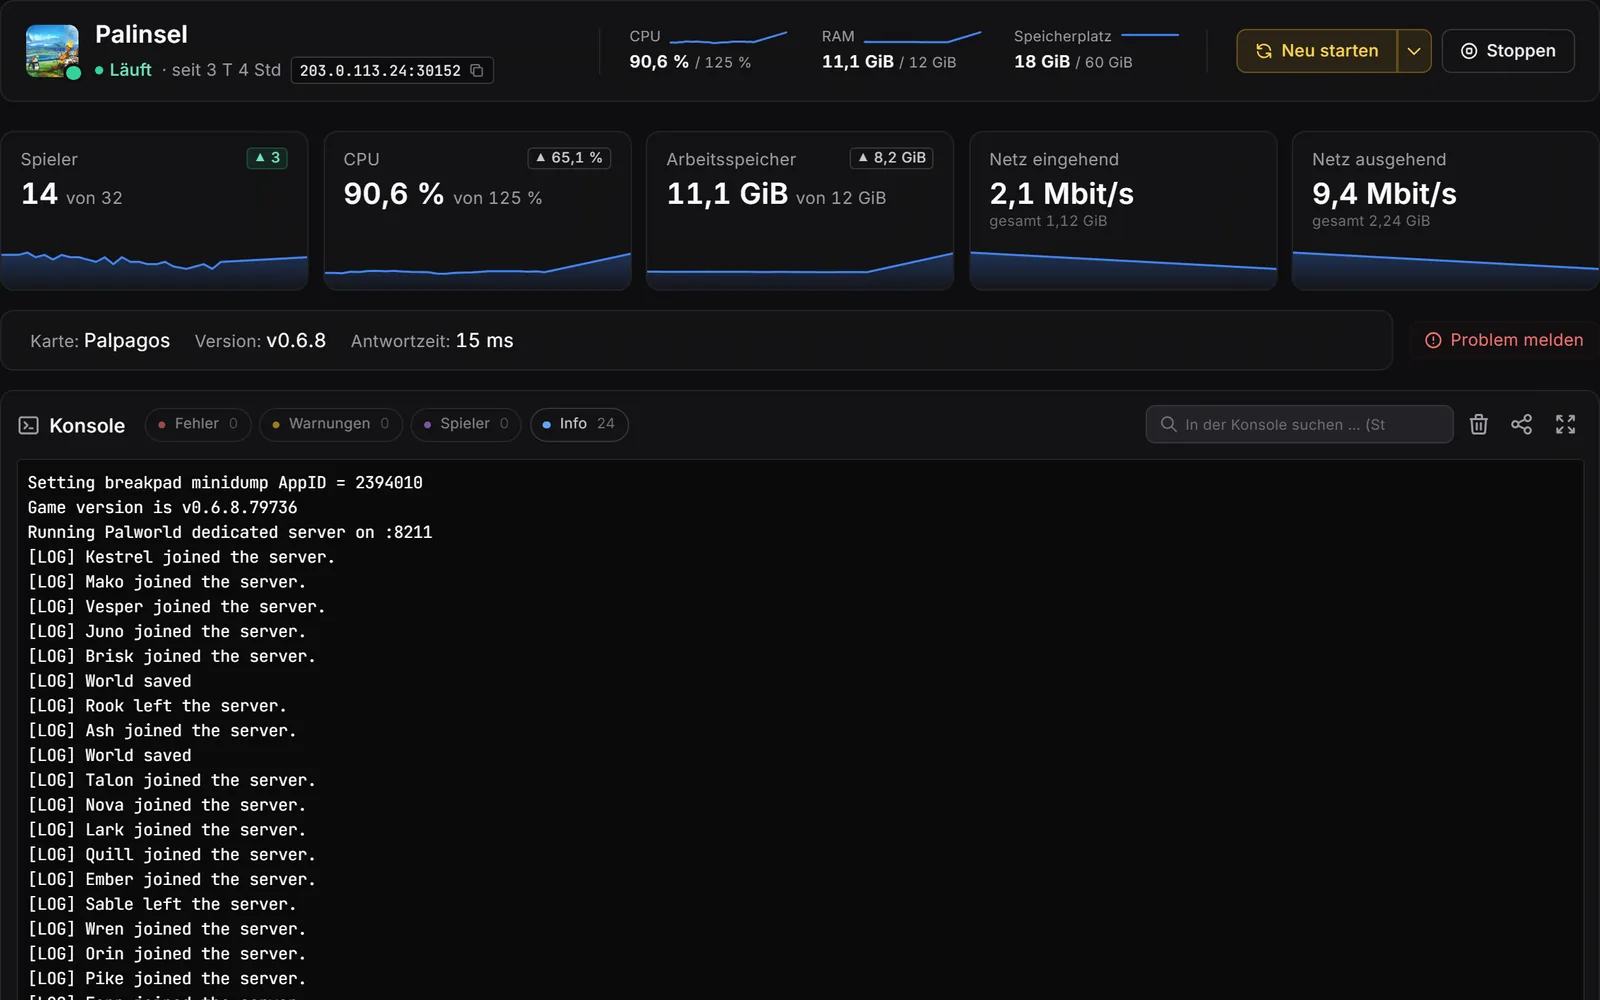The width and height of the screenshot is (1600, 1000).
Task: Select the version value v0.6.8
Action: (x=296, y=340)
